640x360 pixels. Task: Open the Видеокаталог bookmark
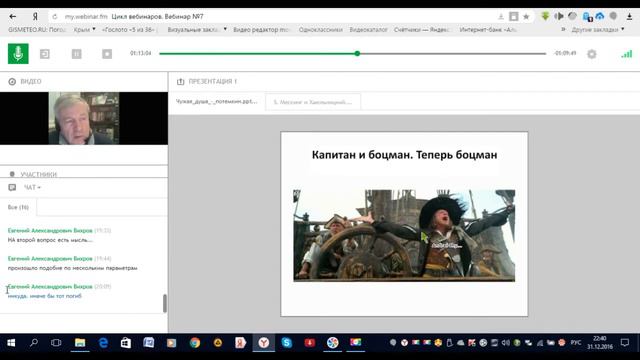click(368, 30)
